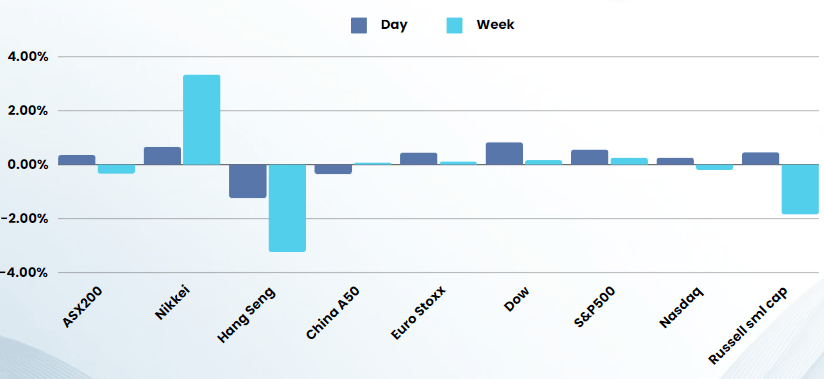Click the 4.00% y-axis value
The image size is (824, 379).
click(x=28, y=56)
